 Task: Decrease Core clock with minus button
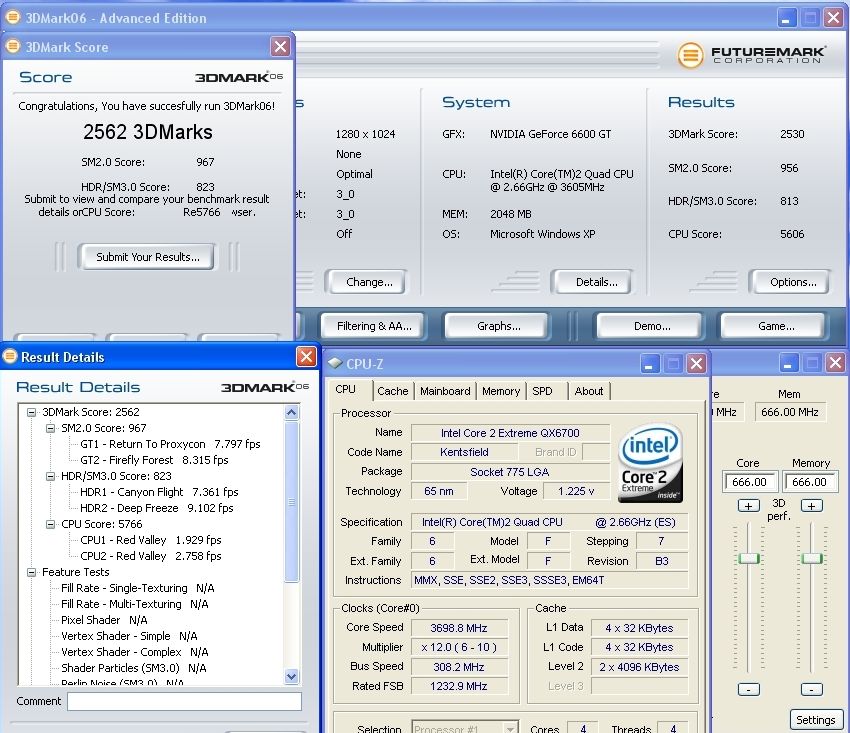pos(748,690)
